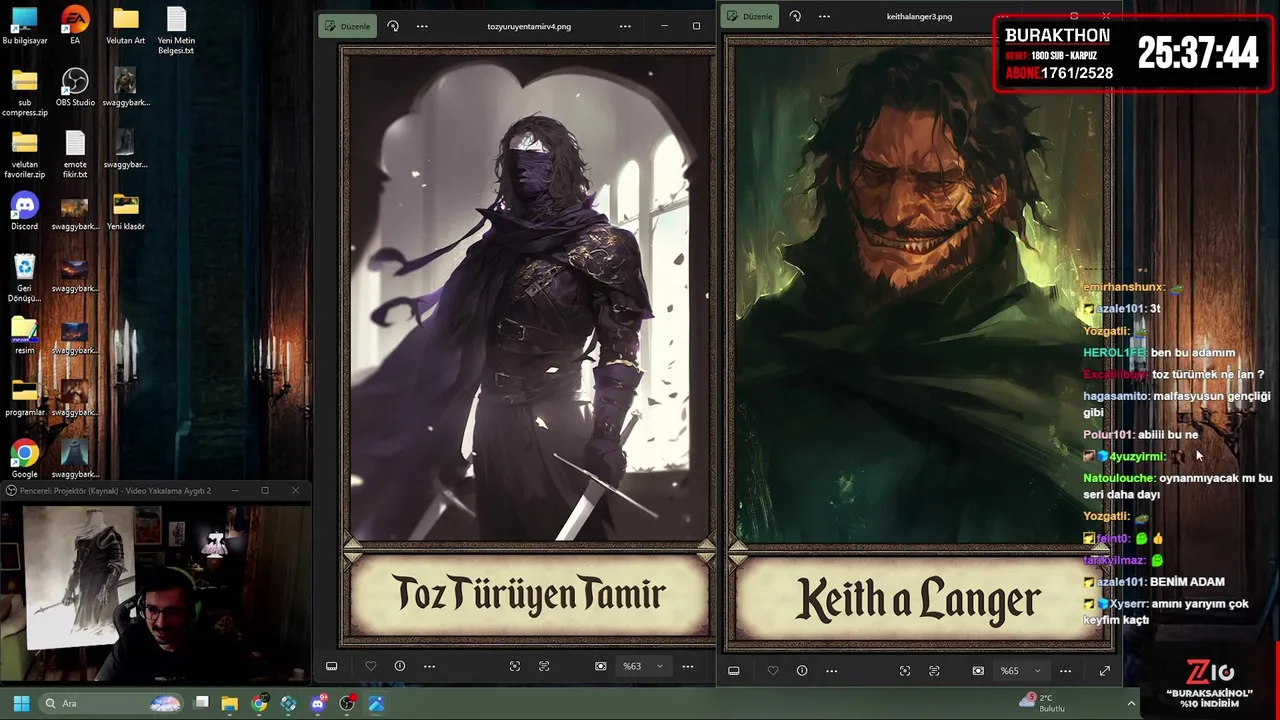Click visual search icon in tozyuruyentamir window
The height and width of the screenshot is (720, 1280).
tap(514, 666)
